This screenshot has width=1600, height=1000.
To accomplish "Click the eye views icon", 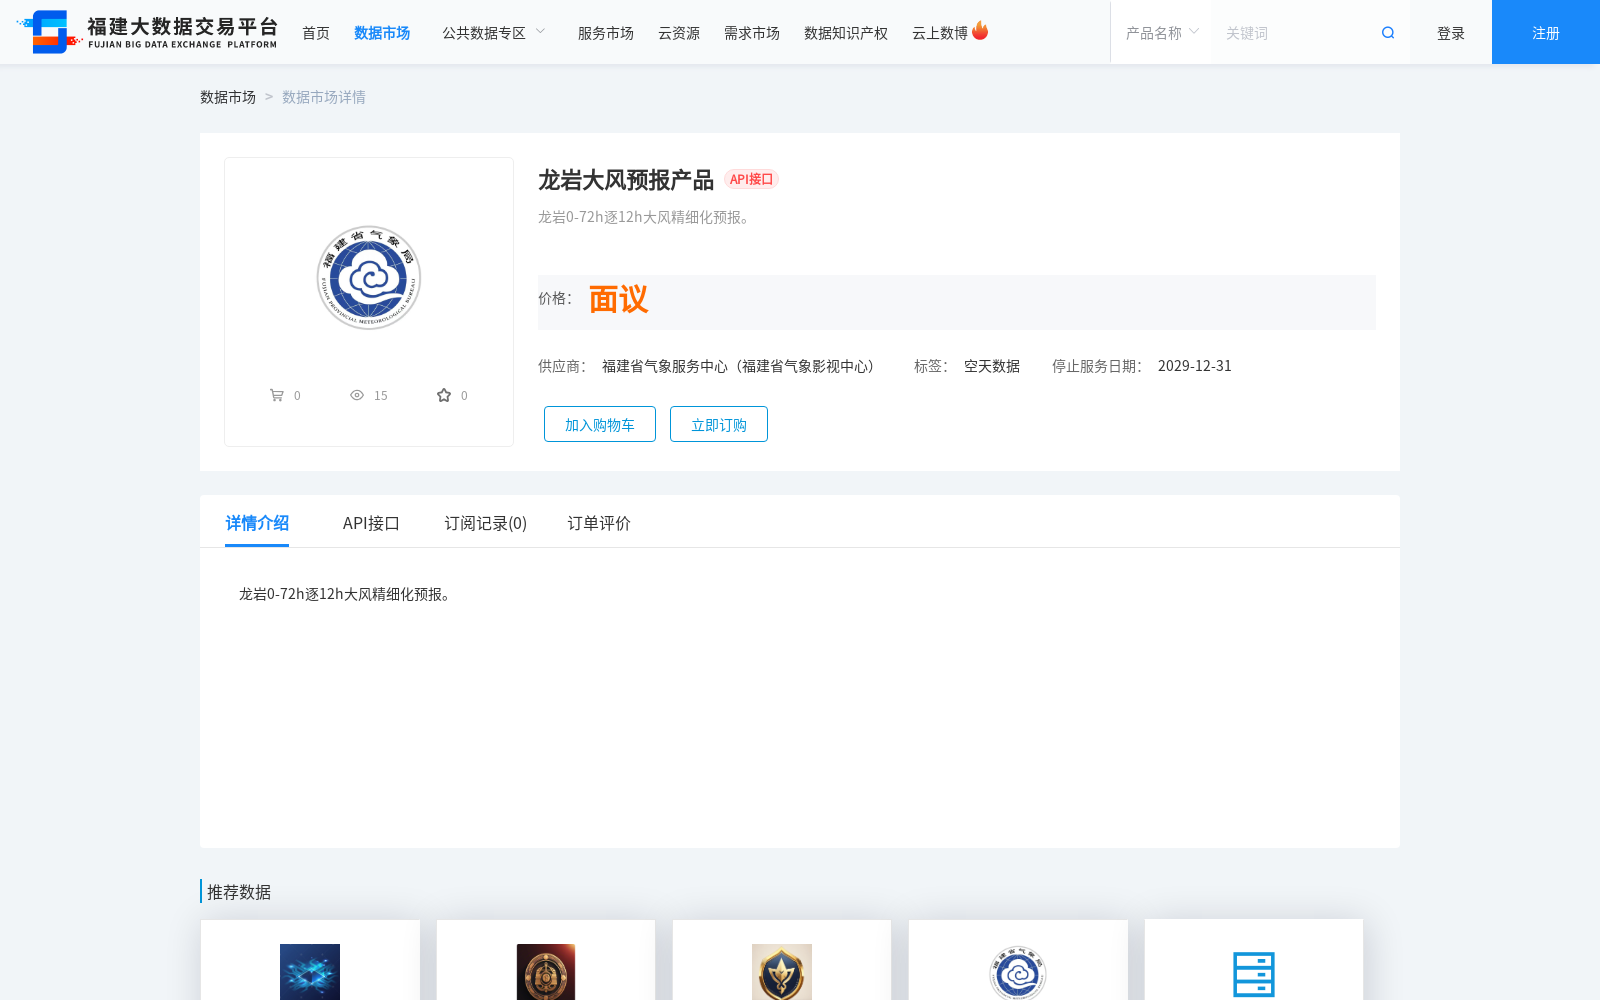I will point(357,395).
